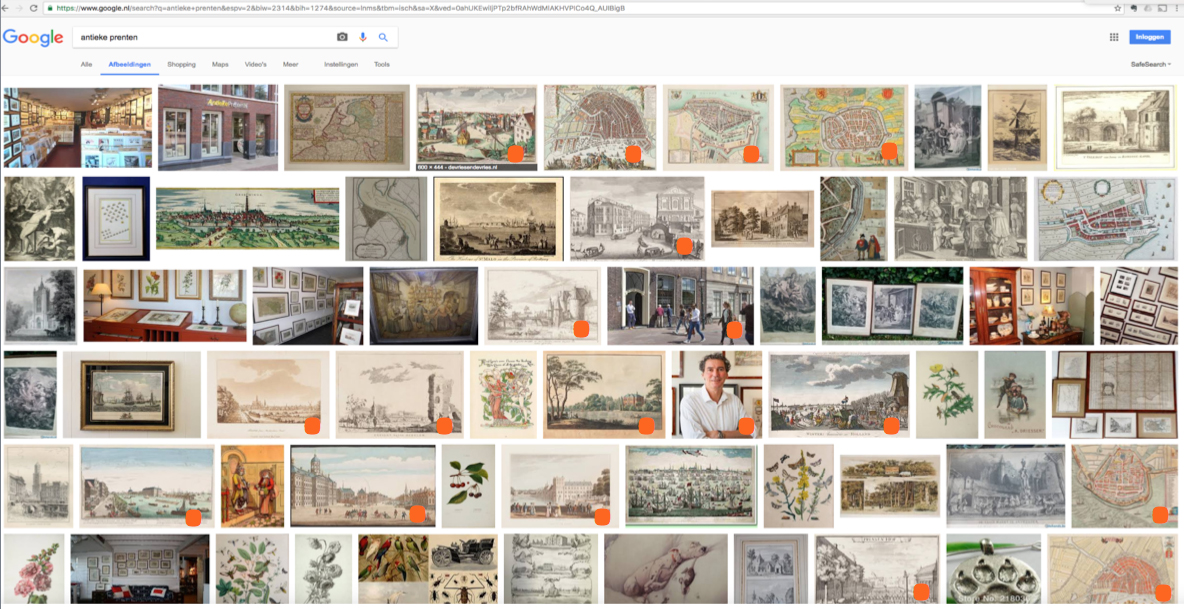
Task: Click the browser address bar URL
Action: [340, 8]
